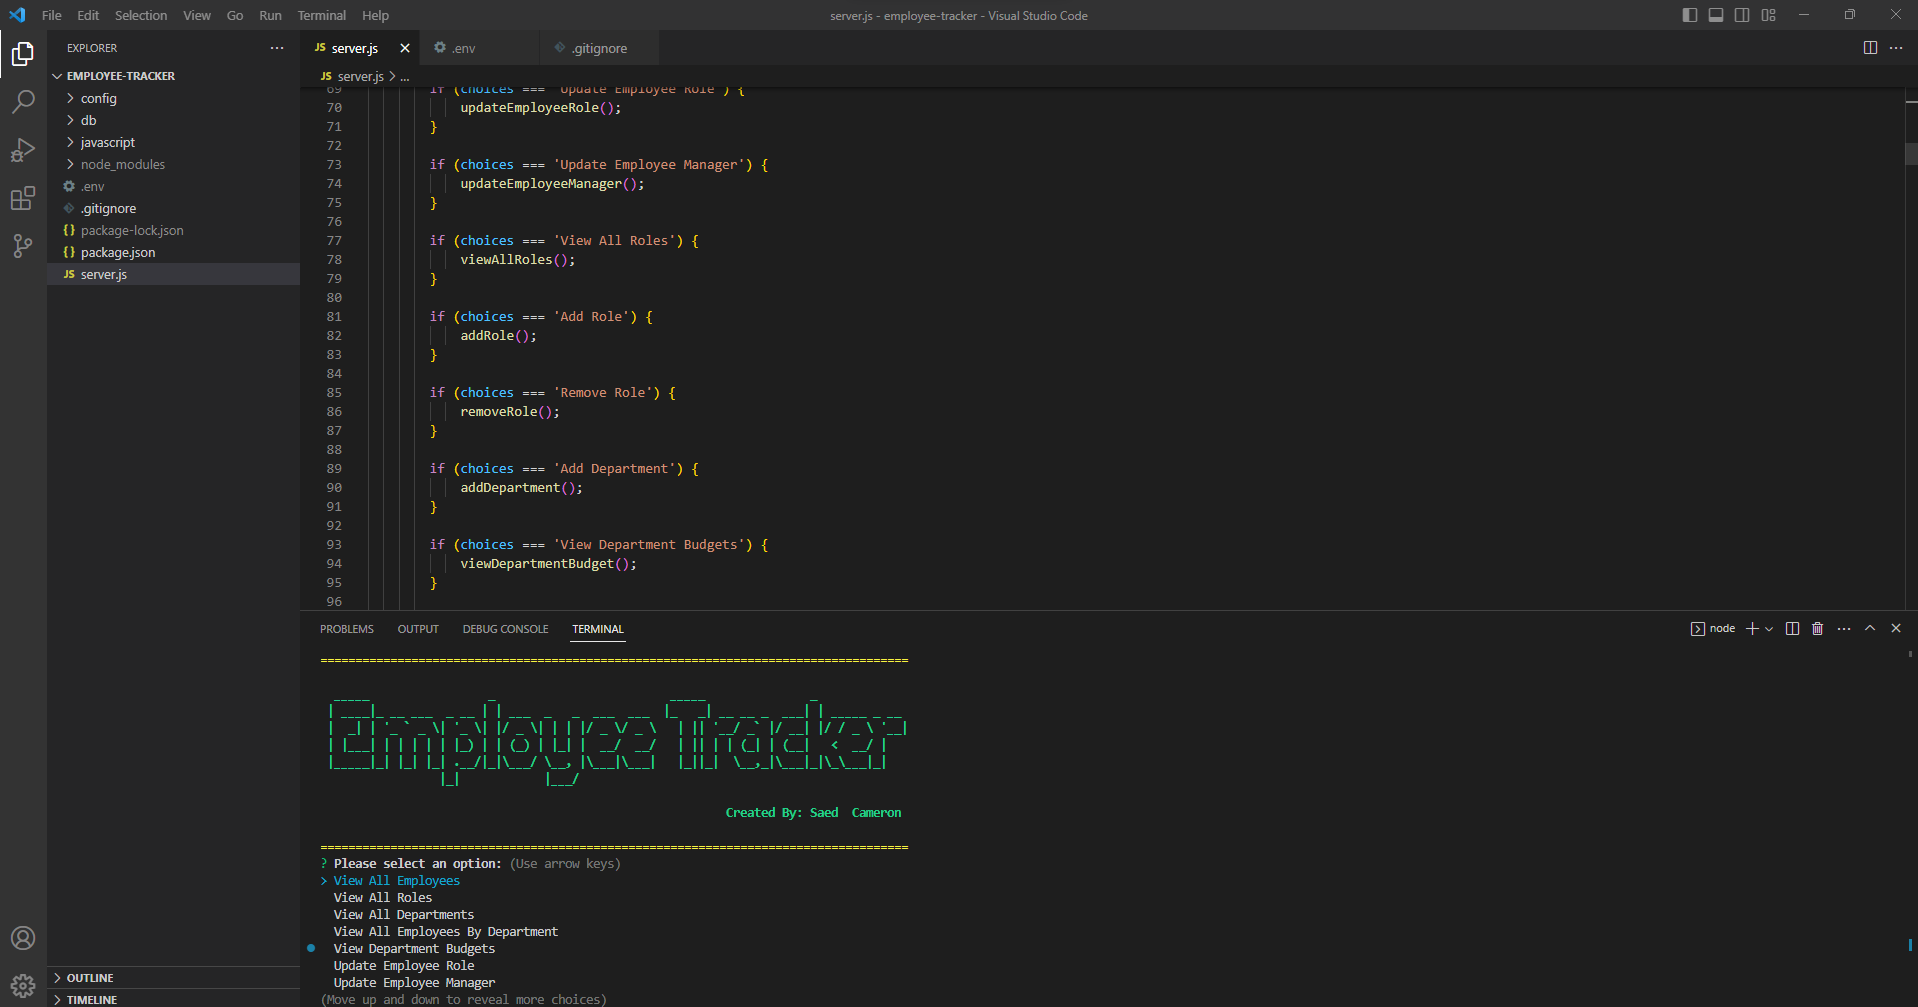Open the Edit menu

88,15
